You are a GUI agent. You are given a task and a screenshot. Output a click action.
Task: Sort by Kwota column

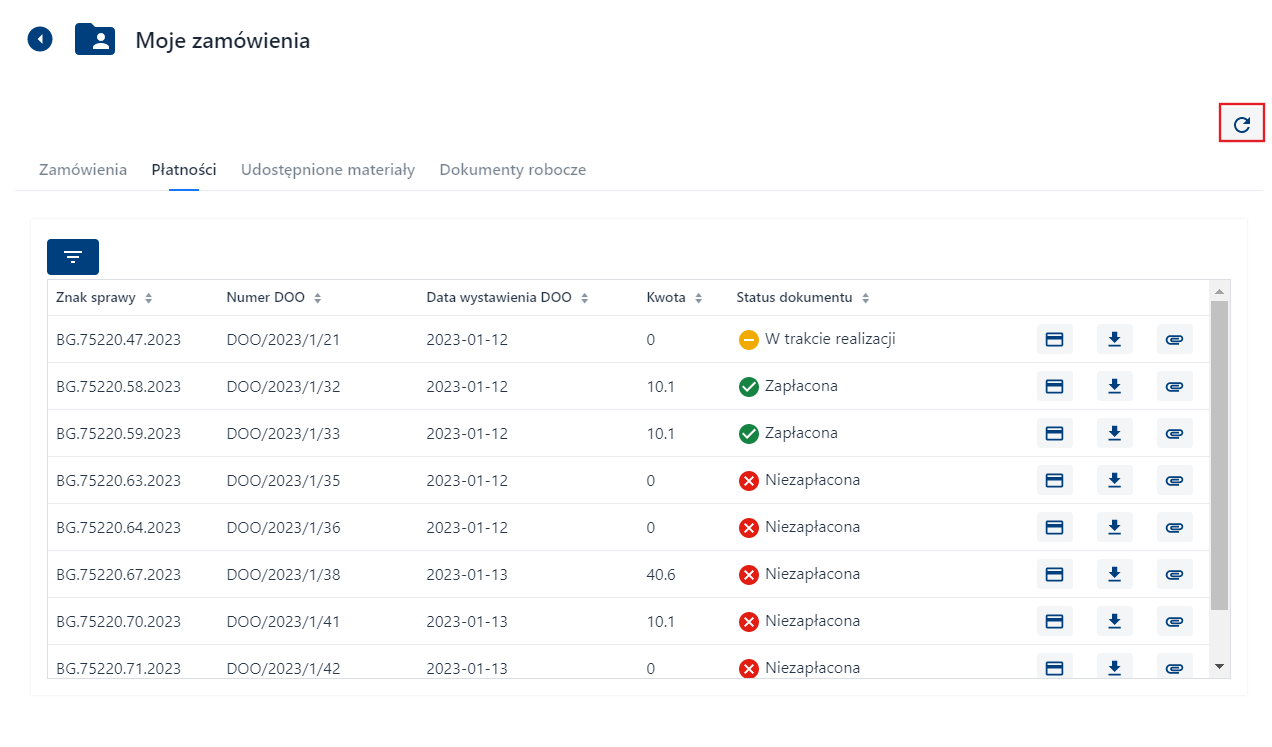coord(698,298)
